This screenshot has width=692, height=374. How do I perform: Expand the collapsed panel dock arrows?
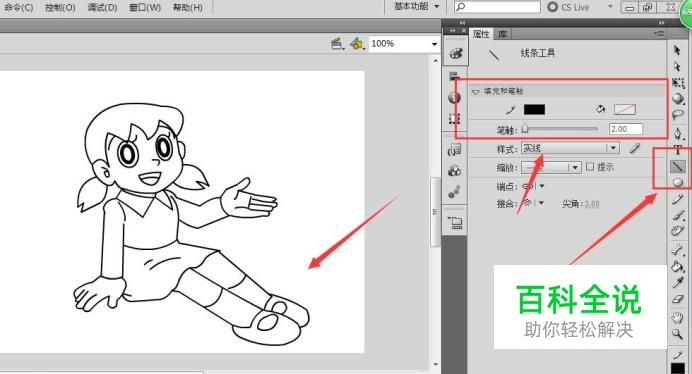(462, 23)
